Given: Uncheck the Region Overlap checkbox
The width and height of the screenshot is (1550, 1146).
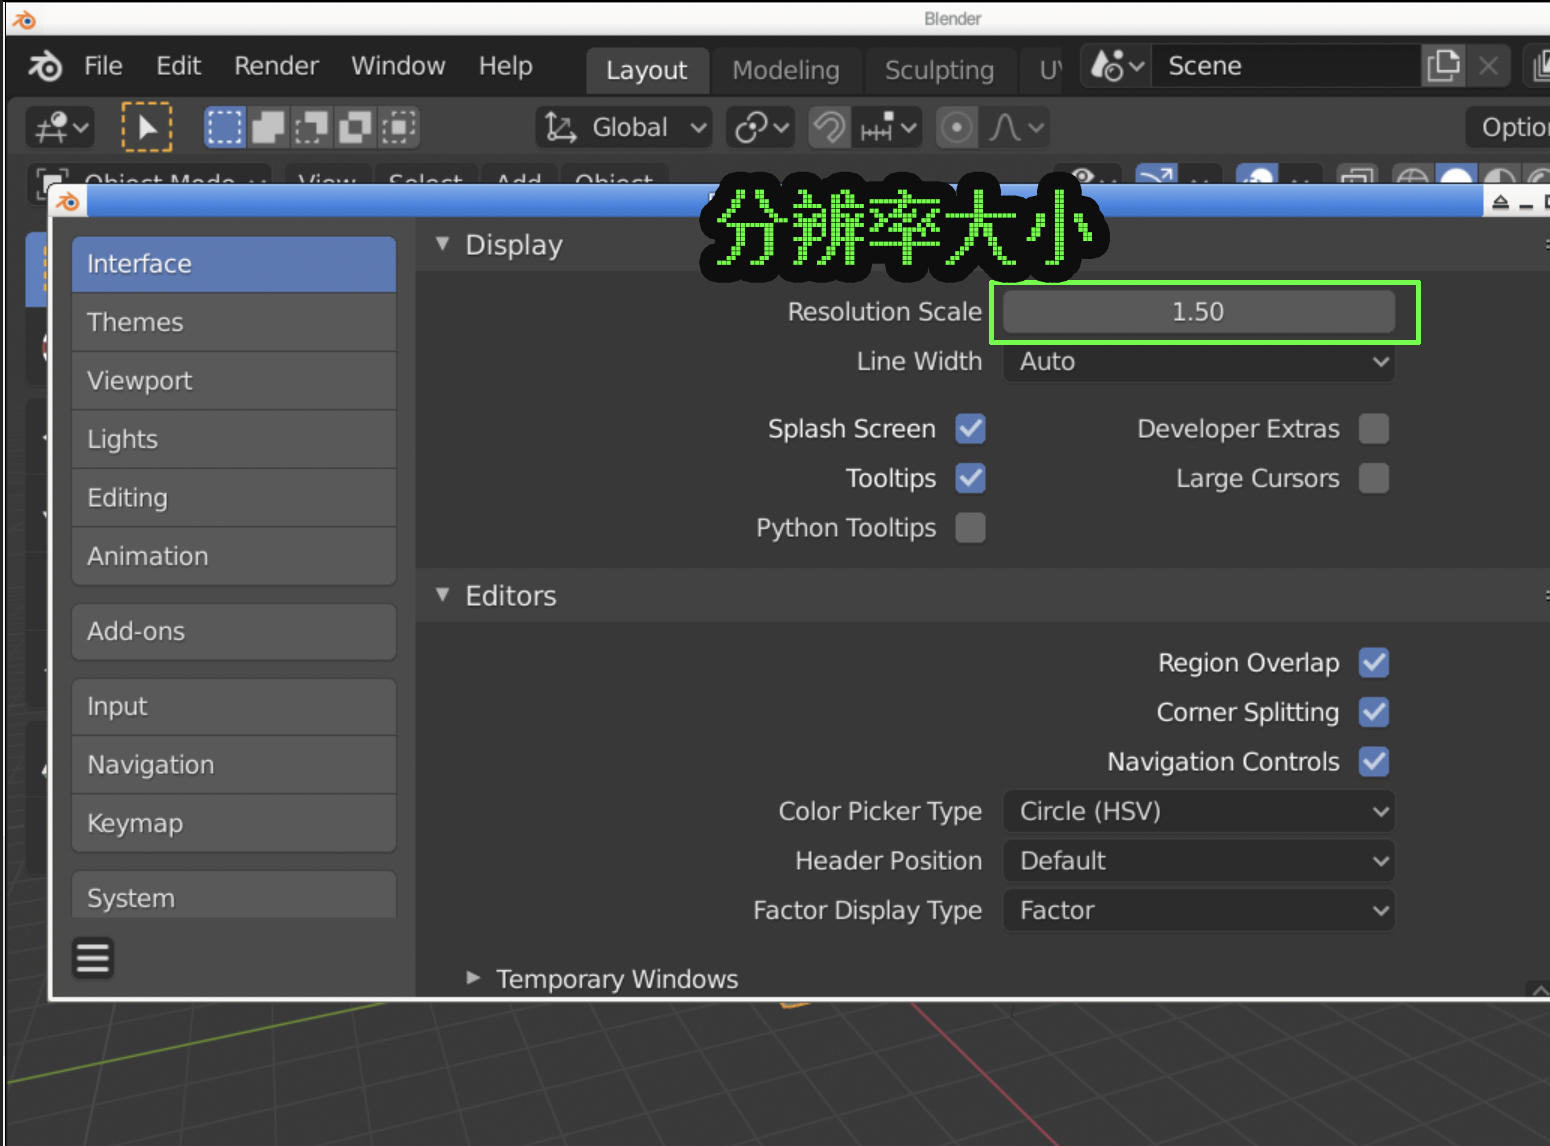Looking at the screenshot, I should [1374, 663].
